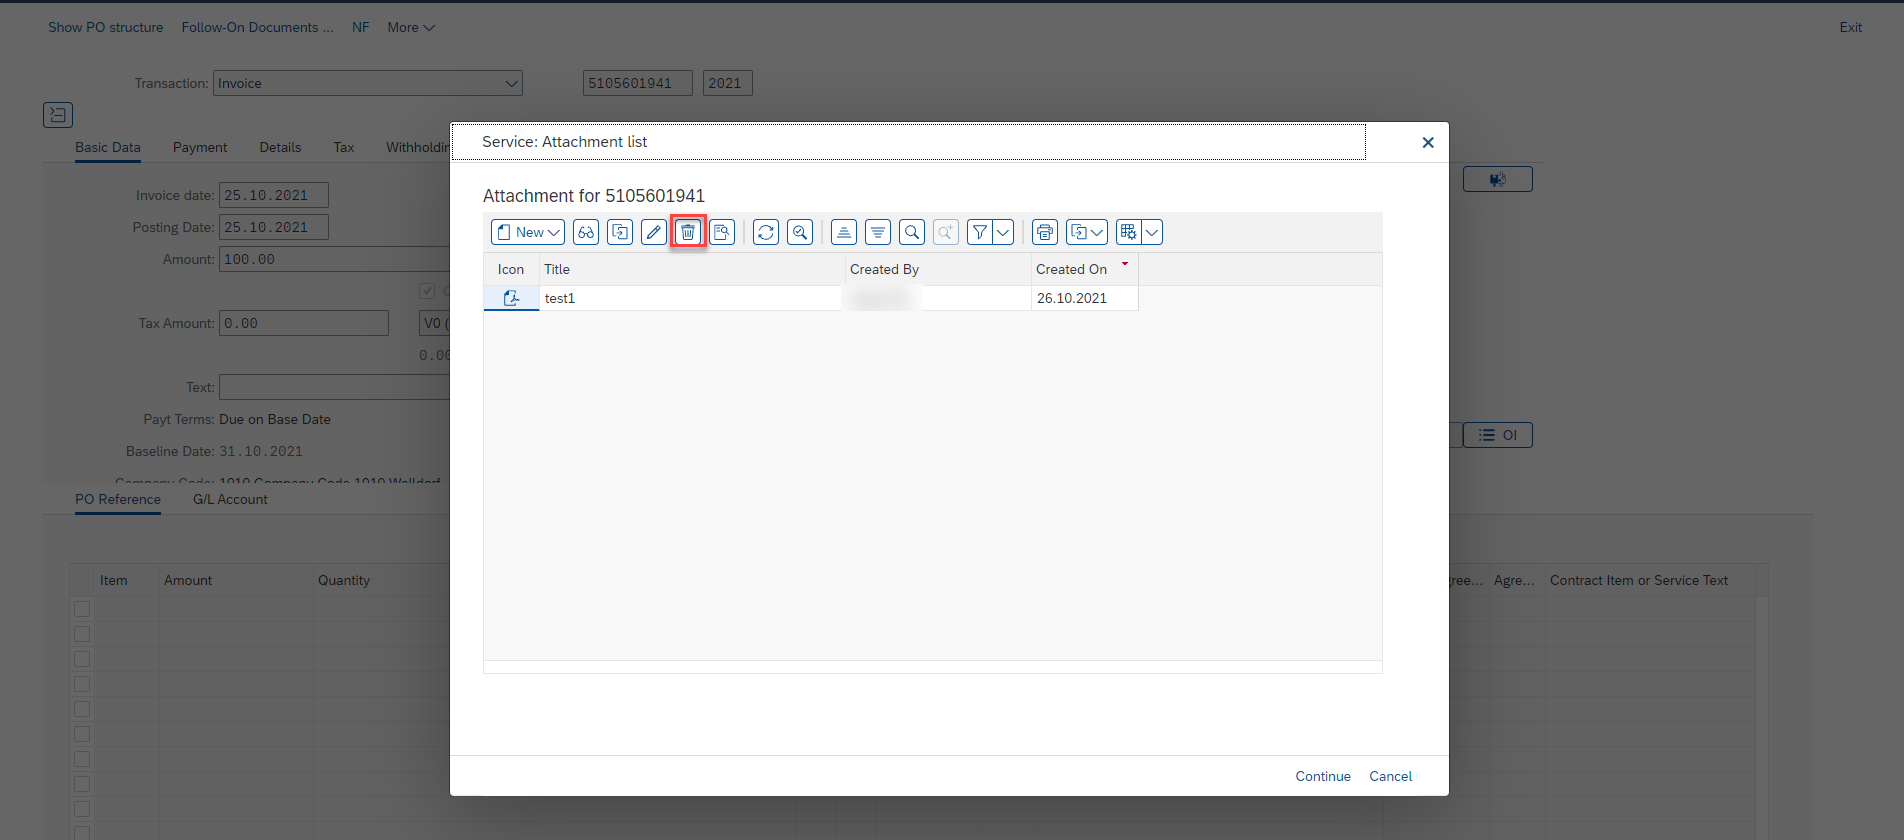This screenshot has width=1904, height=840.
Task: Click the OI button on the right
Action: (1498, 435)
